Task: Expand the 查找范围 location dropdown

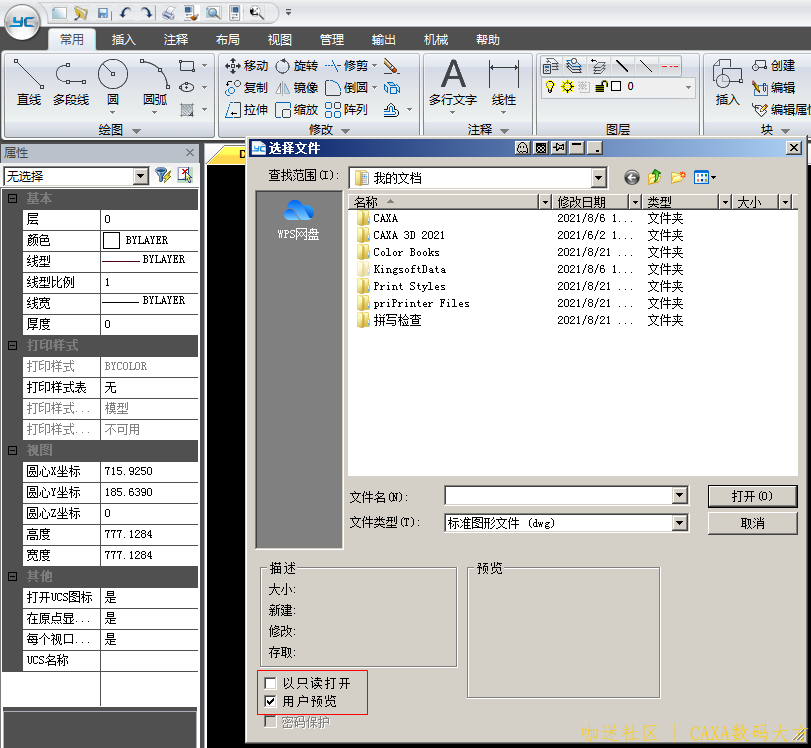Action: tap(599, 178)
